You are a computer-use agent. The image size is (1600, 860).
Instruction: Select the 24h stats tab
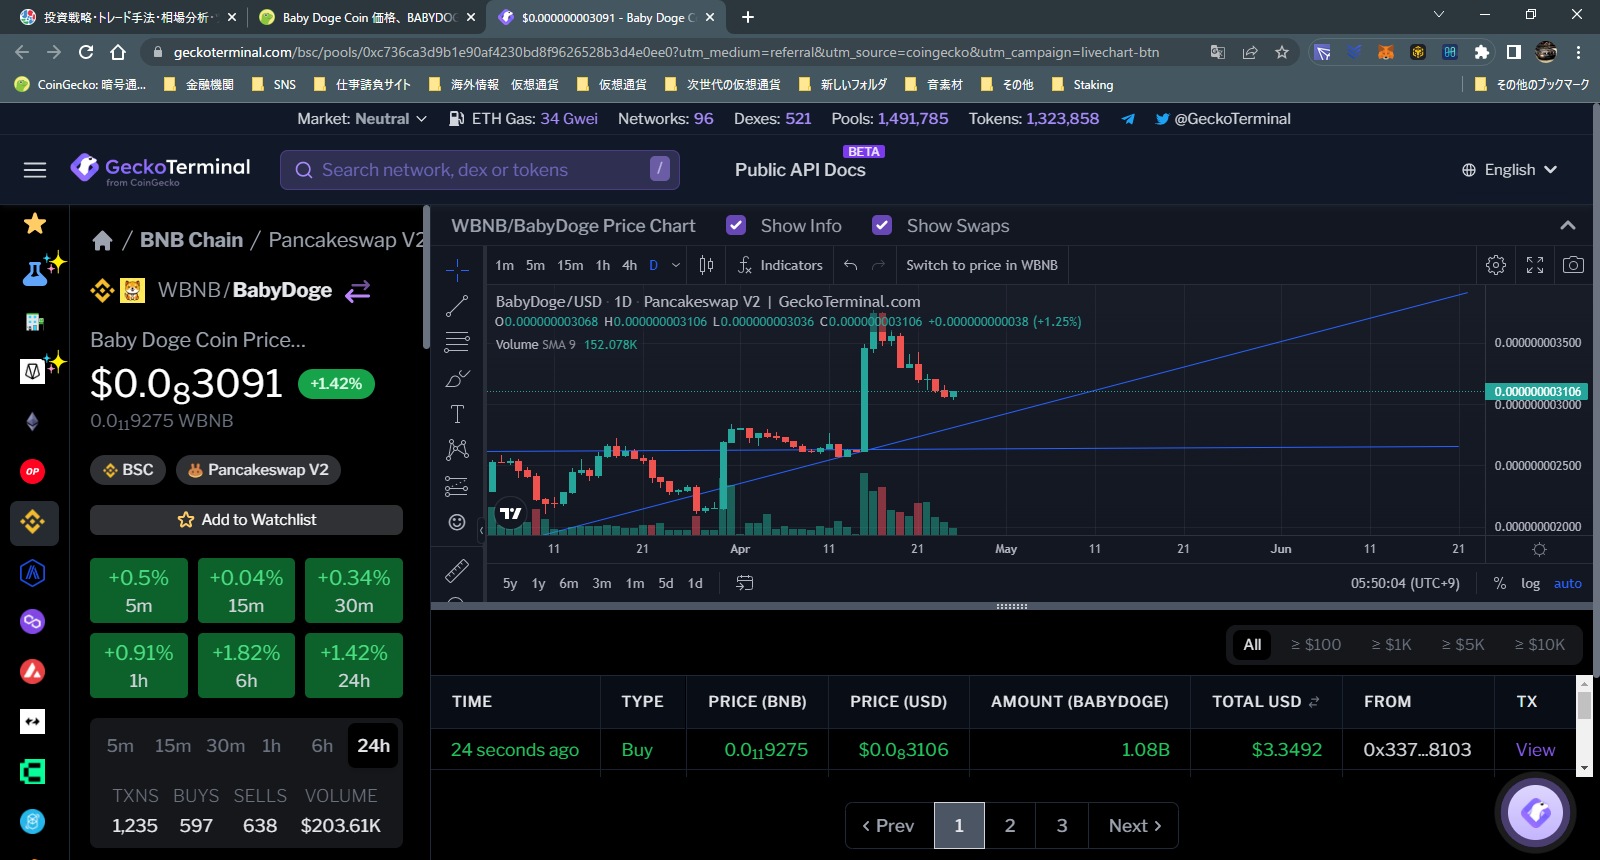click(x=374, y=746)
